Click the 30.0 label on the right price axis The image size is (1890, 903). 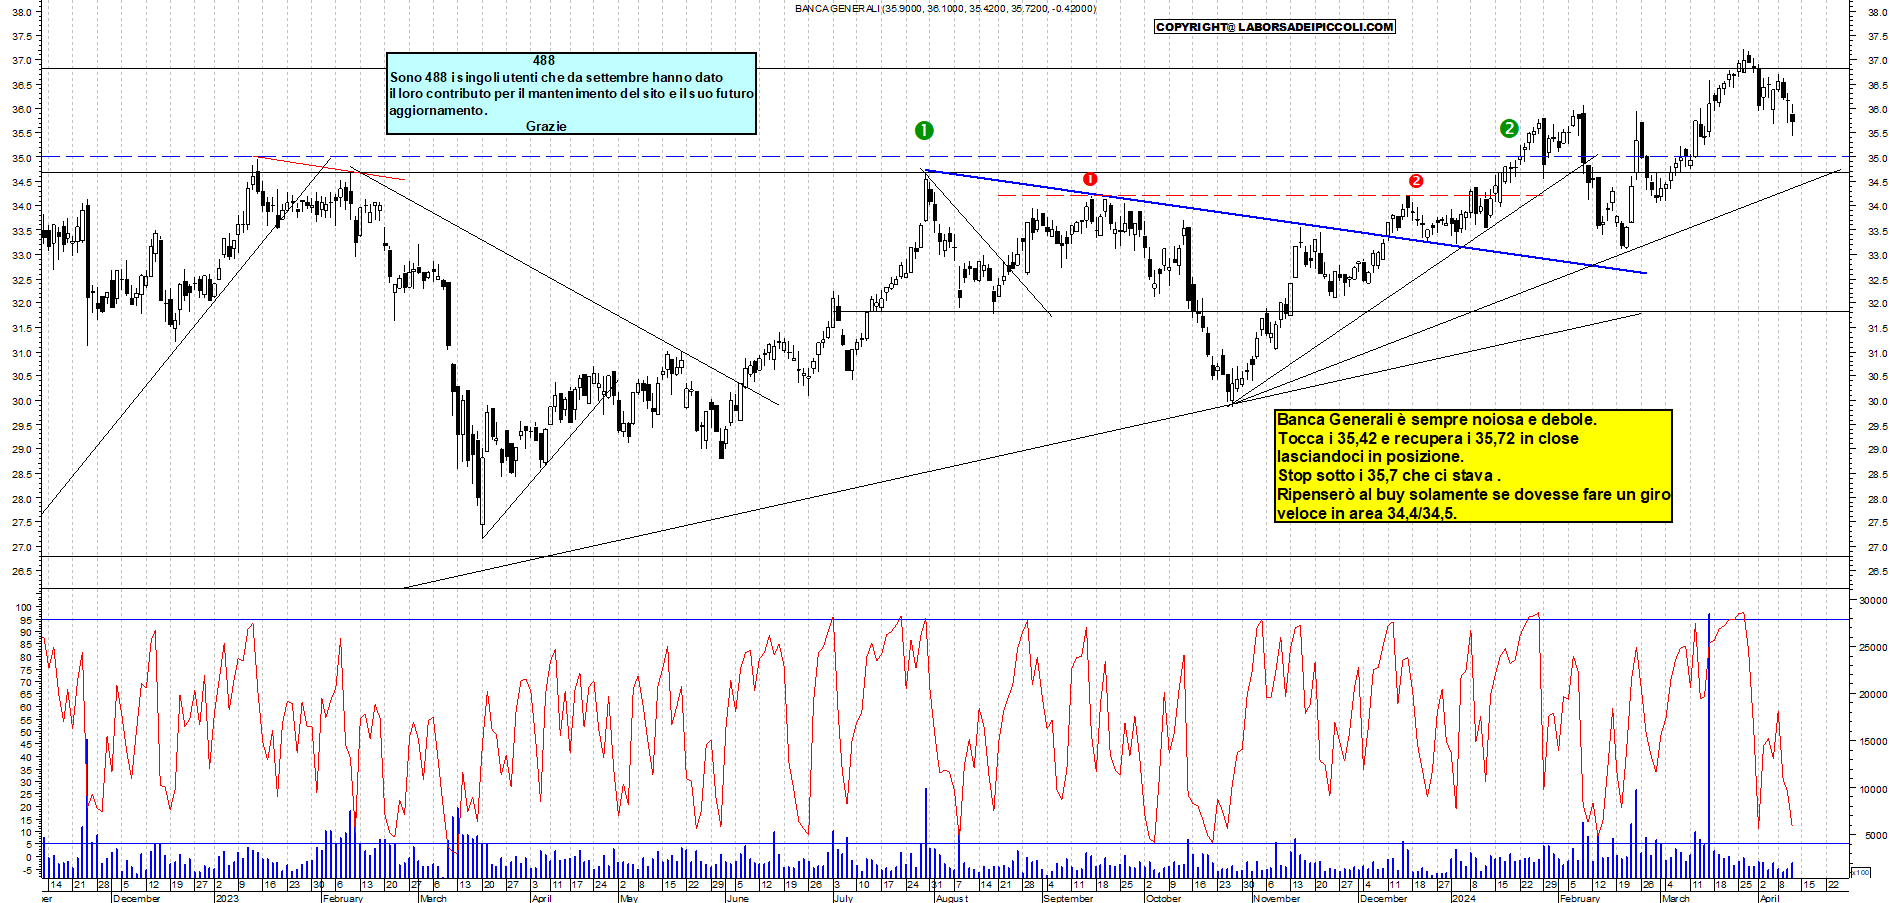[x=1877, y=401]
